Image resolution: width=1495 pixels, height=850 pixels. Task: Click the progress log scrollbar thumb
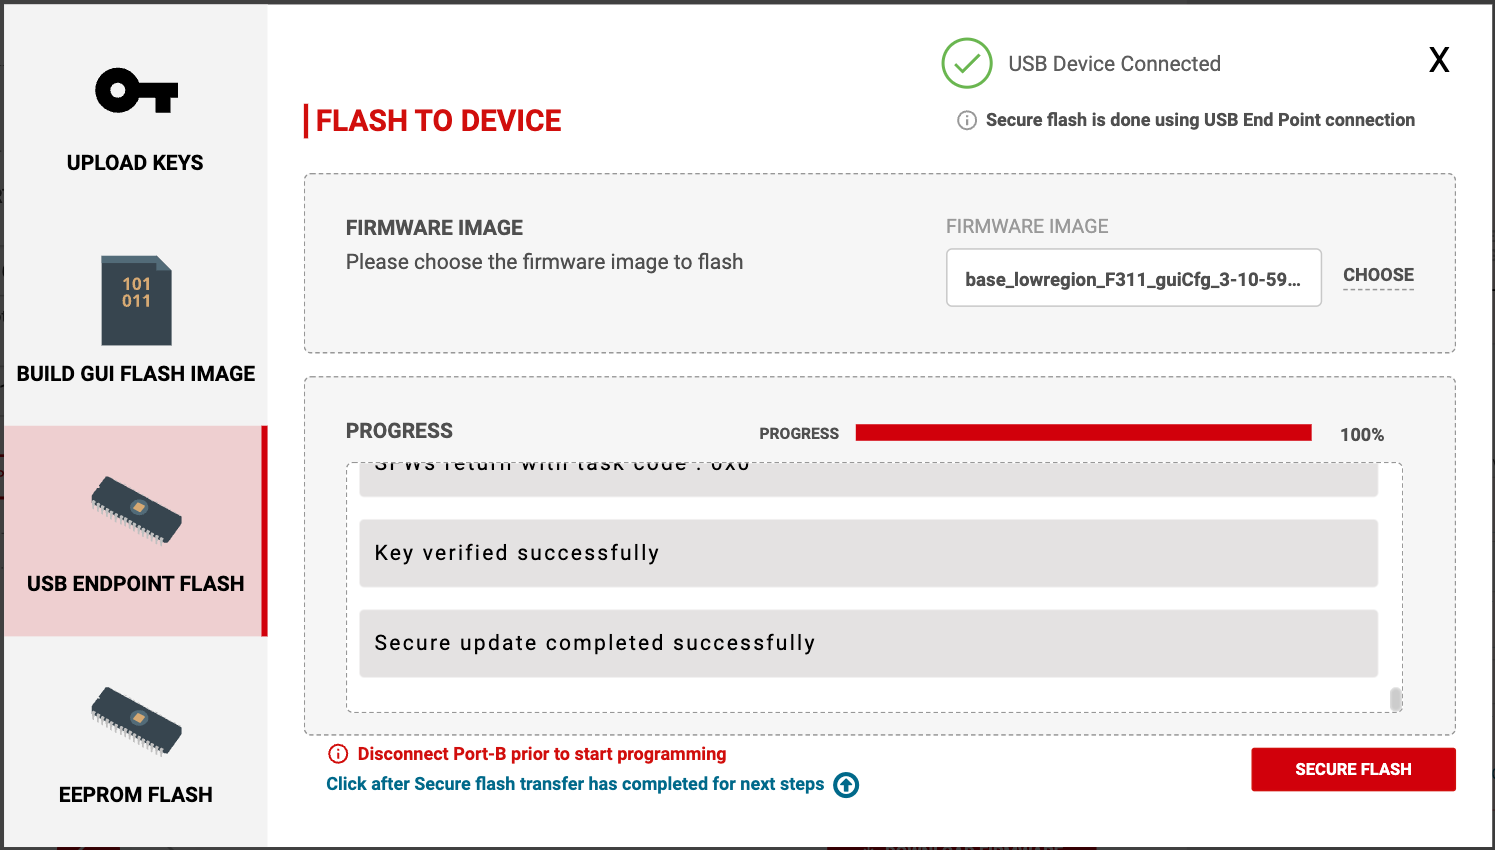[x=1396, y=699]
